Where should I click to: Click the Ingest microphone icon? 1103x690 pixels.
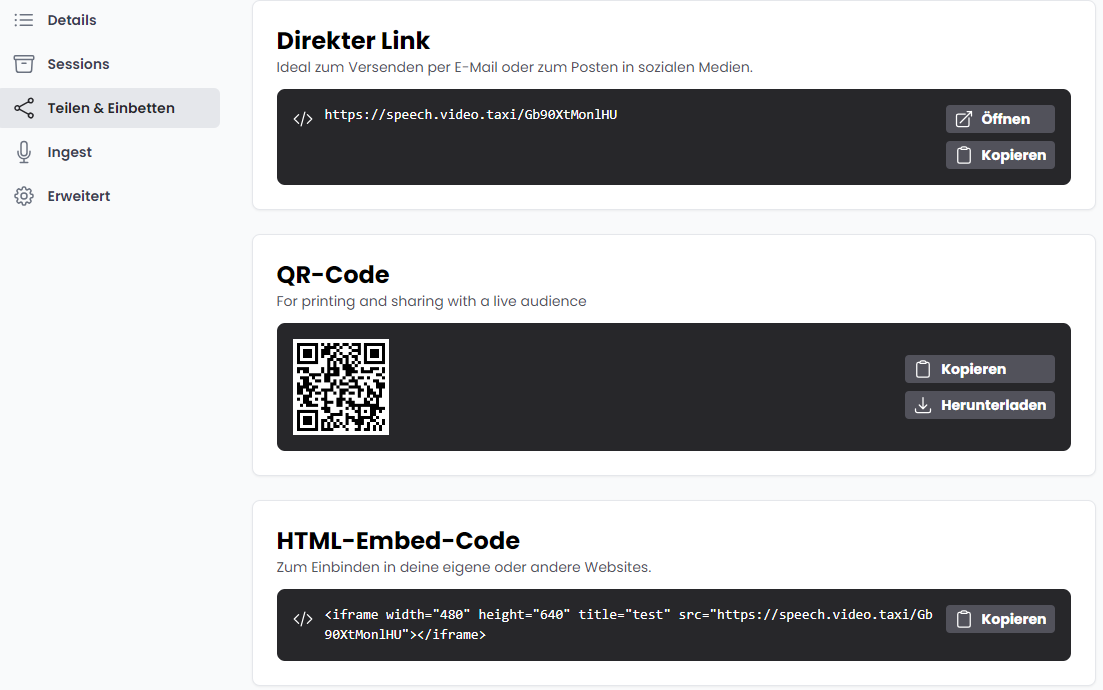pyautogui.click(x=24, y=152)
